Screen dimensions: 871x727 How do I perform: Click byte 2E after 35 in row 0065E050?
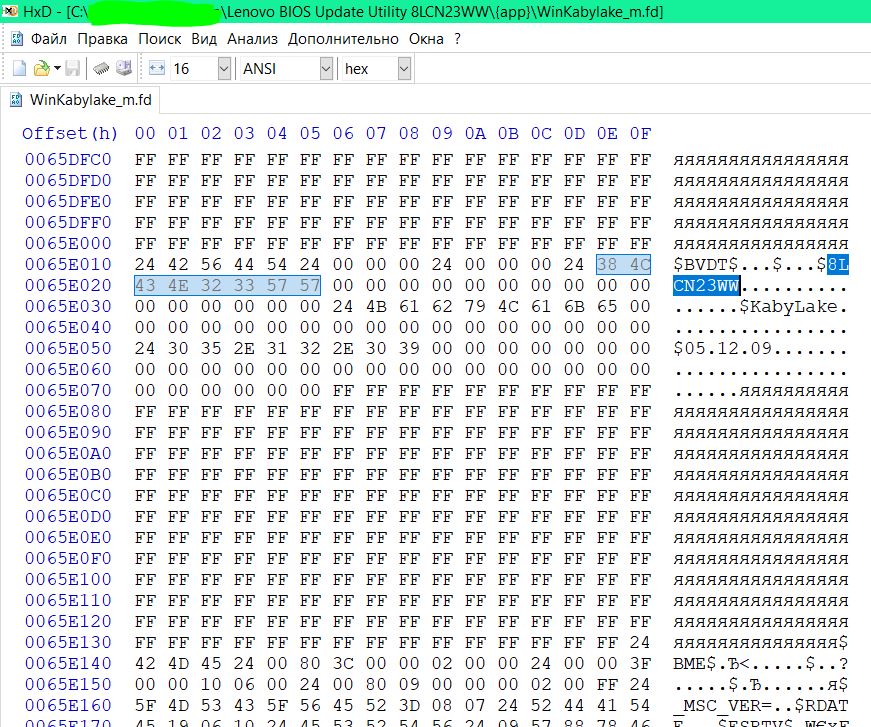point(244,348)
